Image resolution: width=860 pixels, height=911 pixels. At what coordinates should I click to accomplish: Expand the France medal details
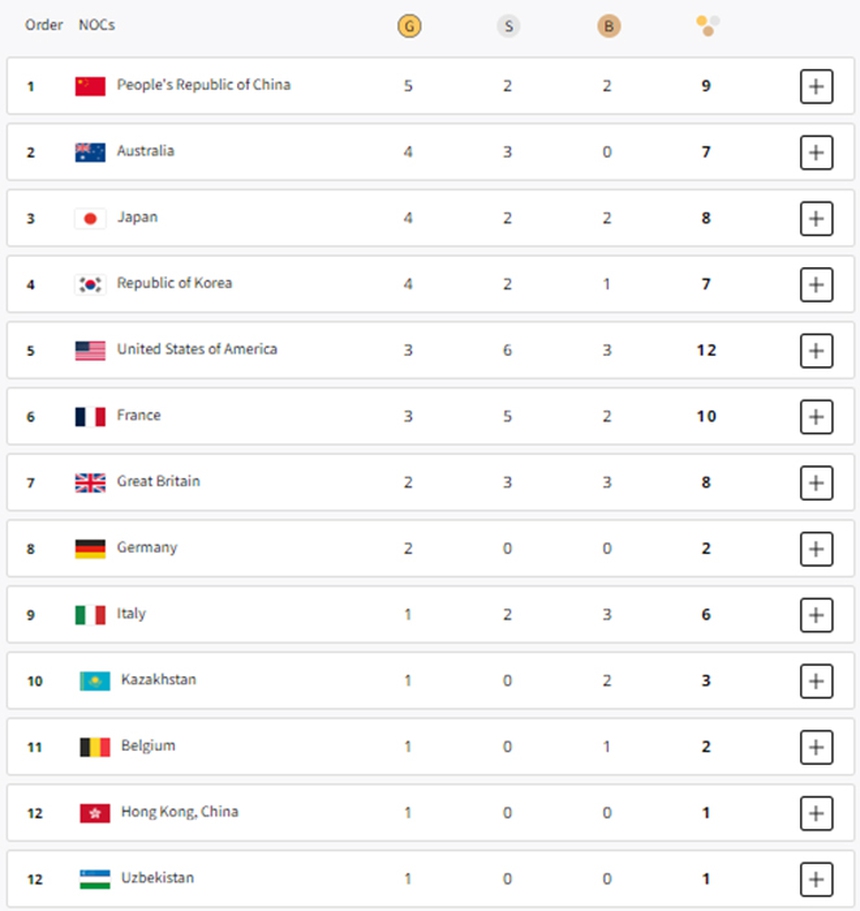point(817,416)
